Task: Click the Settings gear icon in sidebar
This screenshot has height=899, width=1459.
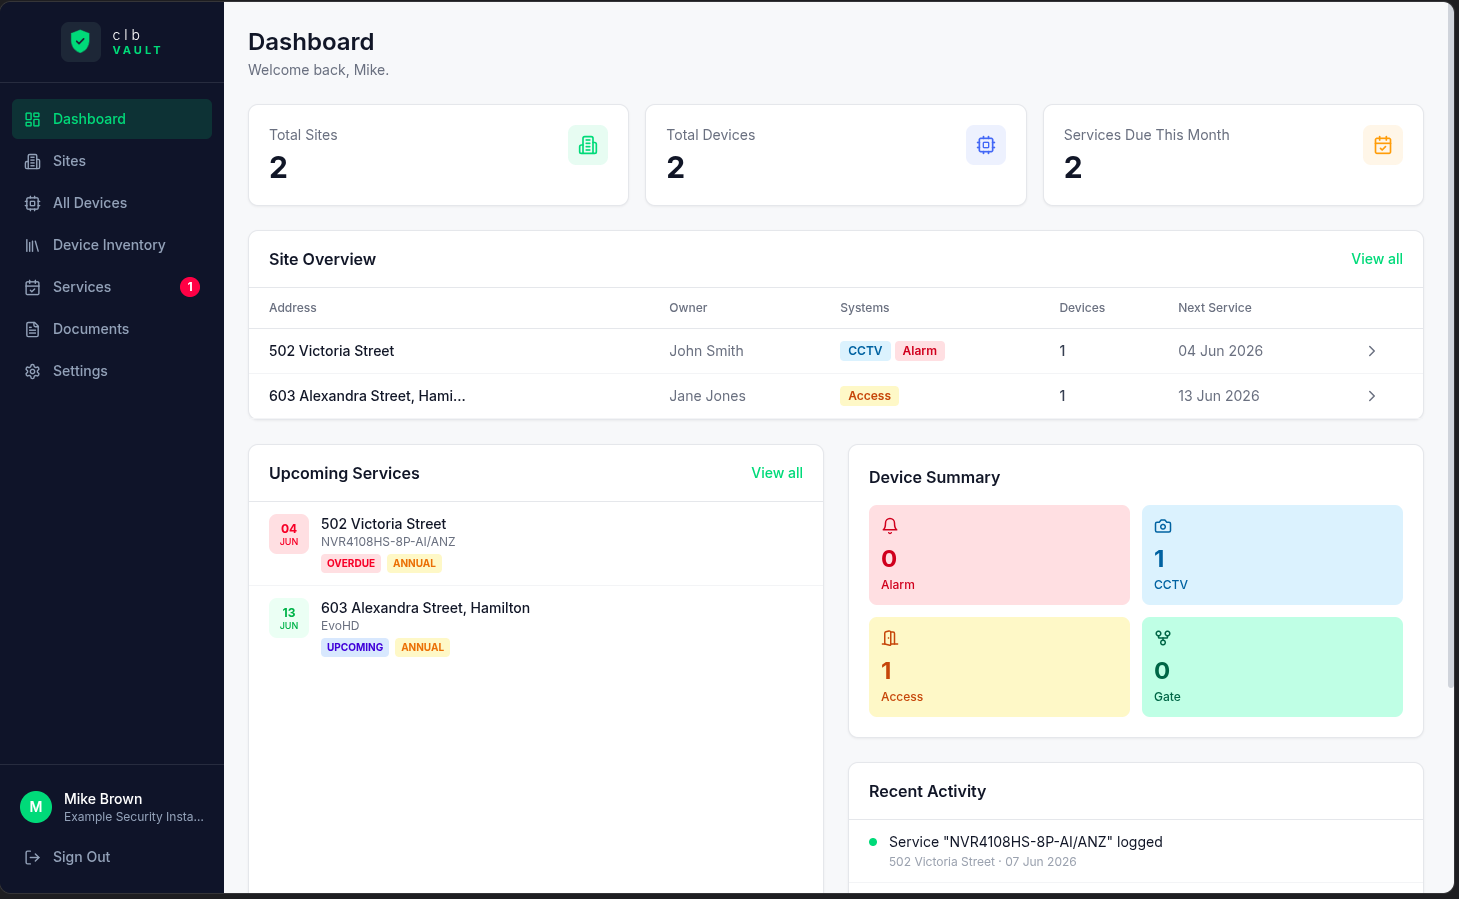Action: (x=32, y=371)
